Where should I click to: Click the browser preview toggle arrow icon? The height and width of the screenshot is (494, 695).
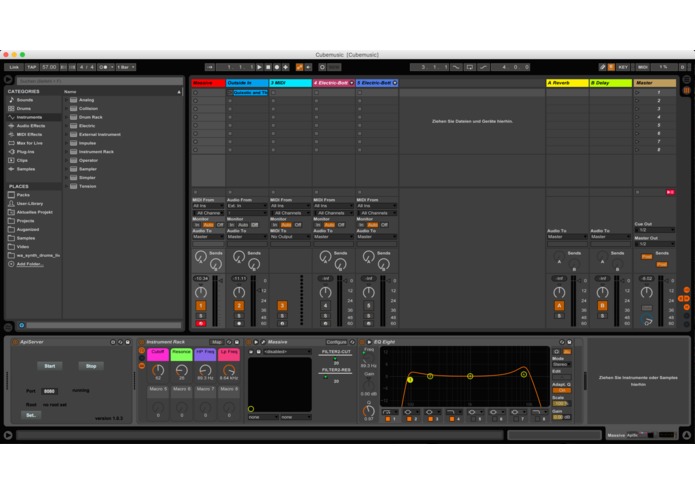pyautogui.click(x=8, y=80)
